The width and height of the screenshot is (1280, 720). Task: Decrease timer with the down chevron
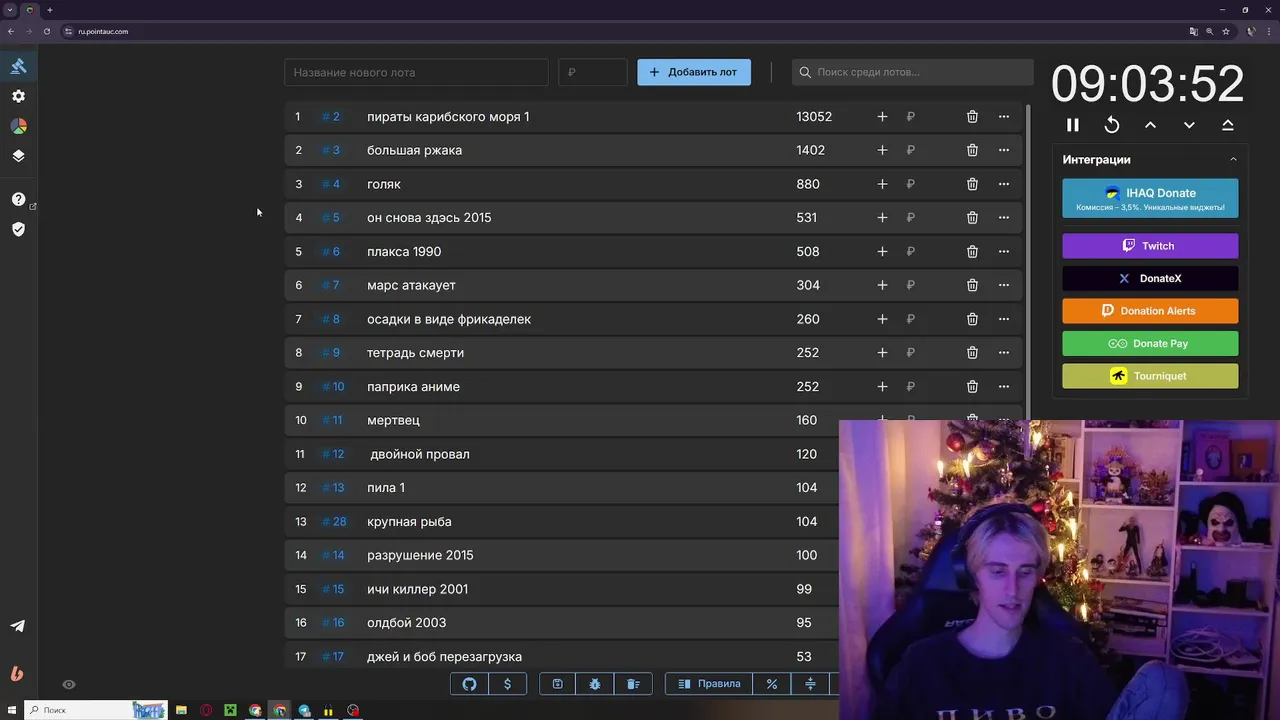1189,125
